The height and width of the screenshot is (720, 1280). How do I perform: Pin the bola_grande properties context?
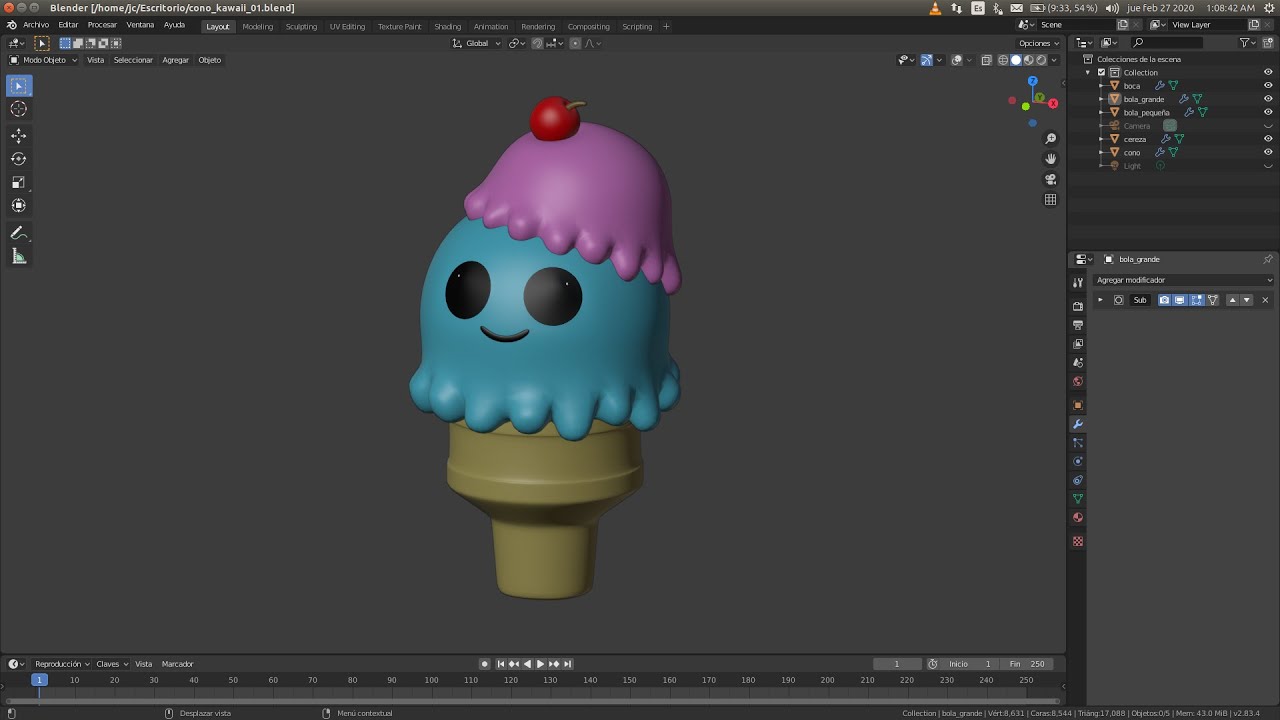(x=1268, y=259)
